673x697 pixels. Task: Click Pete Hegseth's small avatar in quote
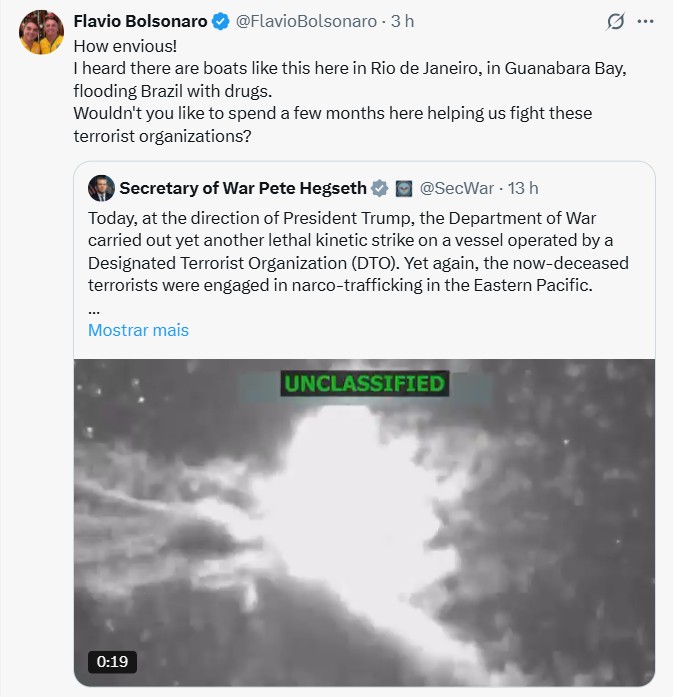point(101,188)
